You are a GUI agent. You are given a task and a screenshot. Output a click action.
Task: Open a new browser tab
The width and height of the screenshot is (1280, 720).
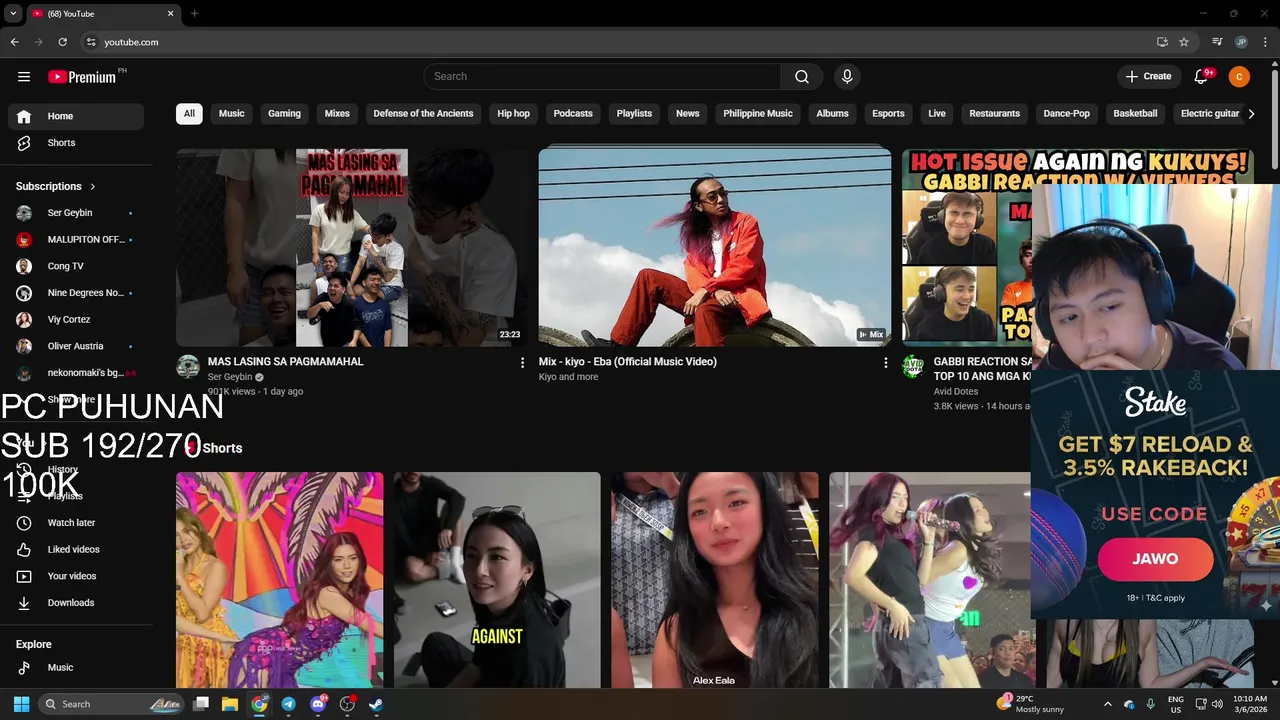click(194, 14)
